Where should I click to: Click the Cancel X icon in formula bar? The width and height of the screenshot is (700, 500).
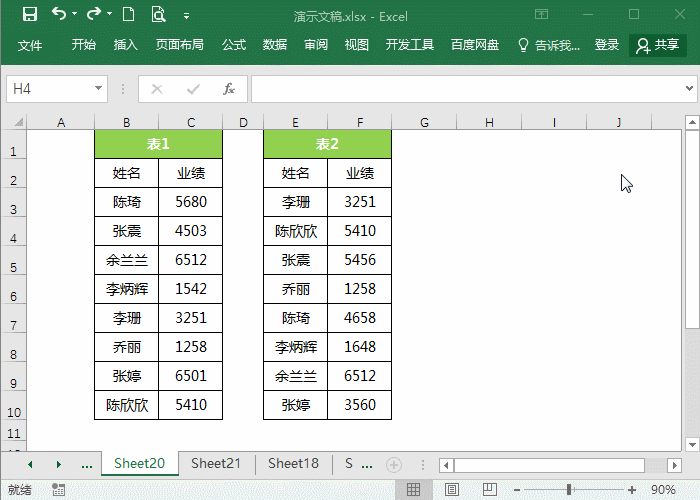(157, 89)
